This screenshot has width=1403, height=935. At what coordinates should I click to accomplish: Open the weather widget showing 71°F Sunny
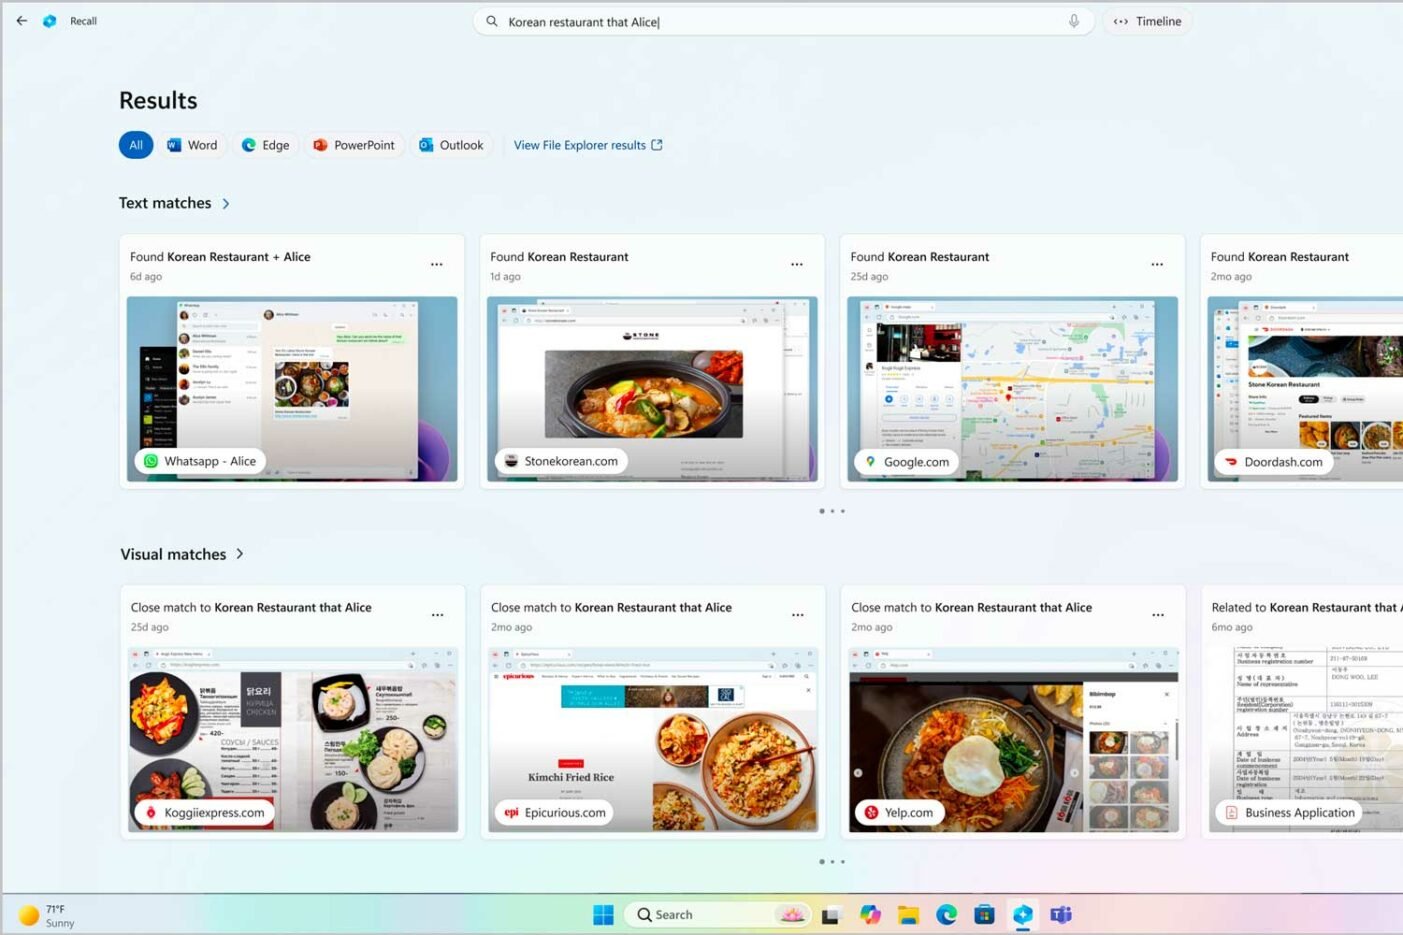[x=47, y=915]
